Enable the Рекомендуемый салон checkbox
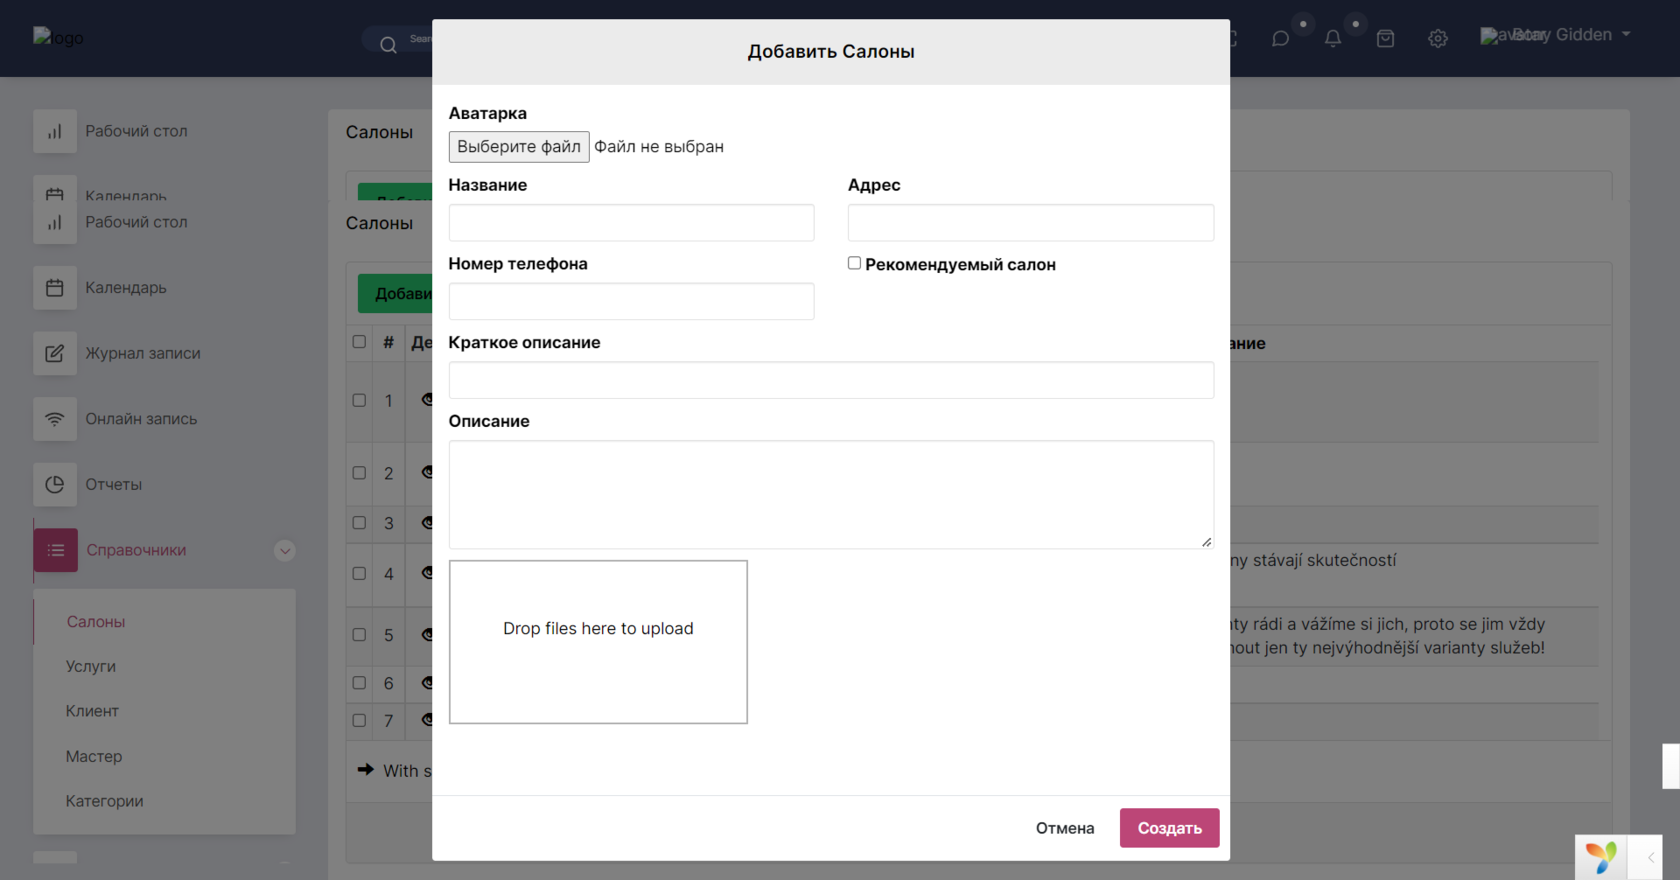Screen dimensions: 1680x880 (854, 263)
